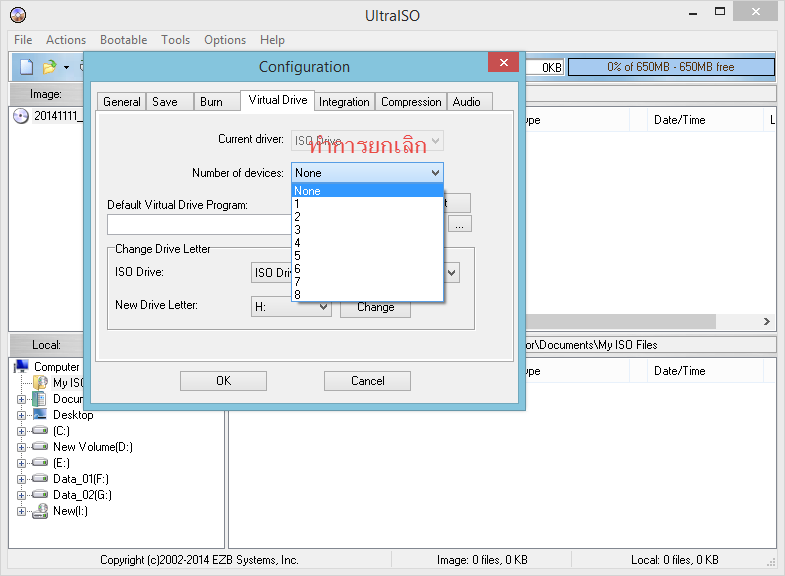
Task: Expand the New(I:) drive node
Action: pyautogui.click(x=21, y=511)
